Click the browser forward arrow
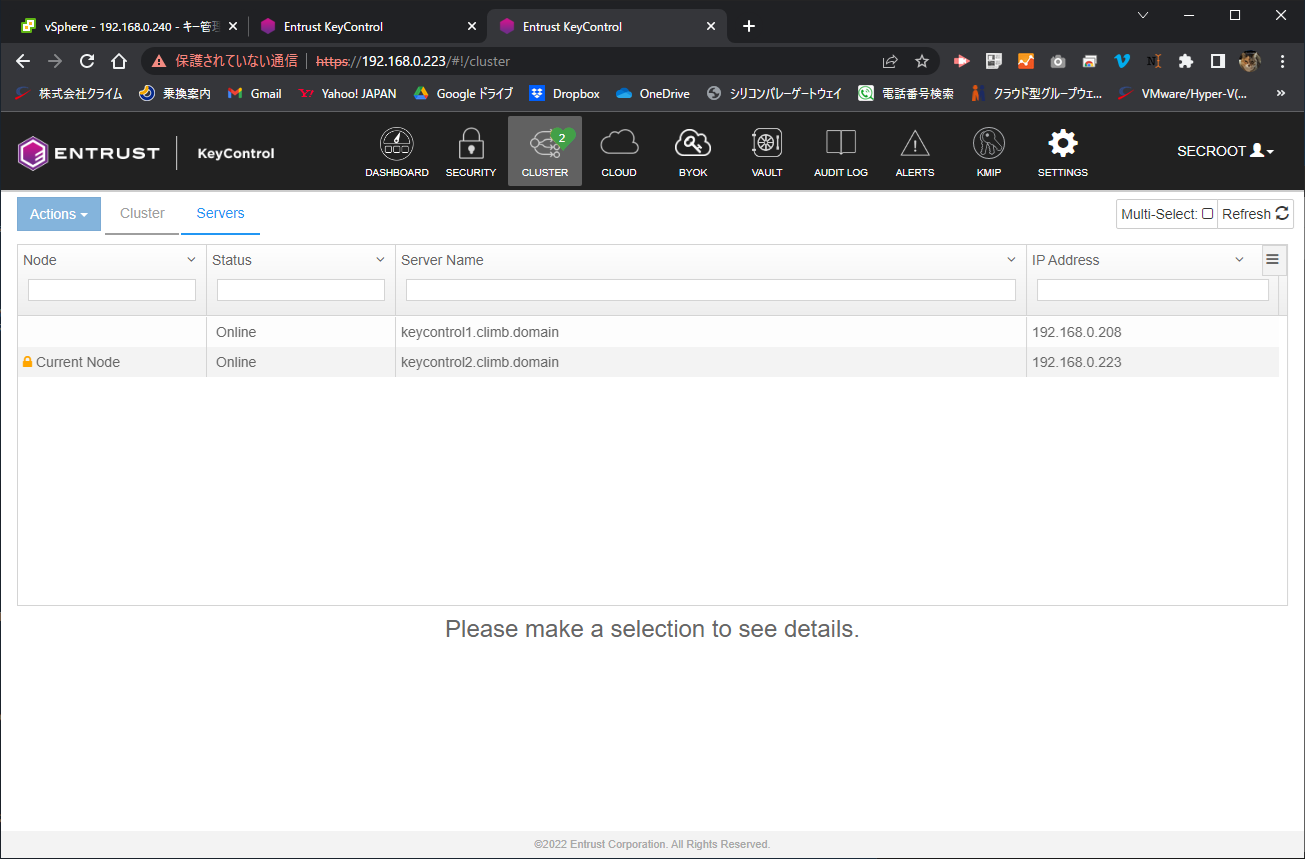Image resolution: width=1305 pixels, height=859 pixels. [x=55, y=61]
